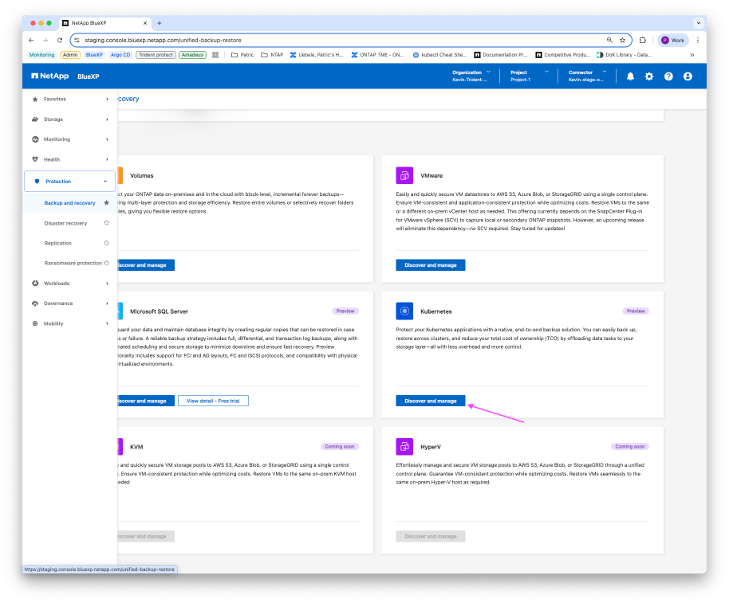Click the HyperV Coming soon badge
Screen dimensions: 729x603
coord(630,446)
